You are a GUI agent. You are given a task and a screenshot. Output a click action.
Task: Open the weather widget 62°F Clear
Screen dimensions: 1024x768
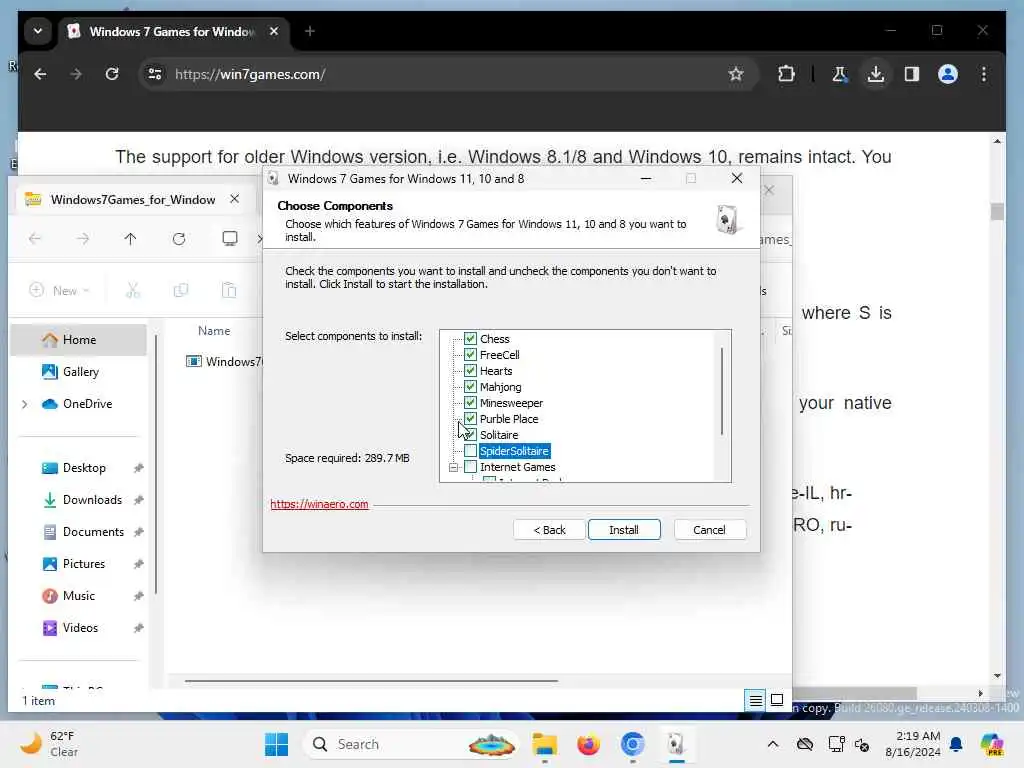click(x=50, y=744)
